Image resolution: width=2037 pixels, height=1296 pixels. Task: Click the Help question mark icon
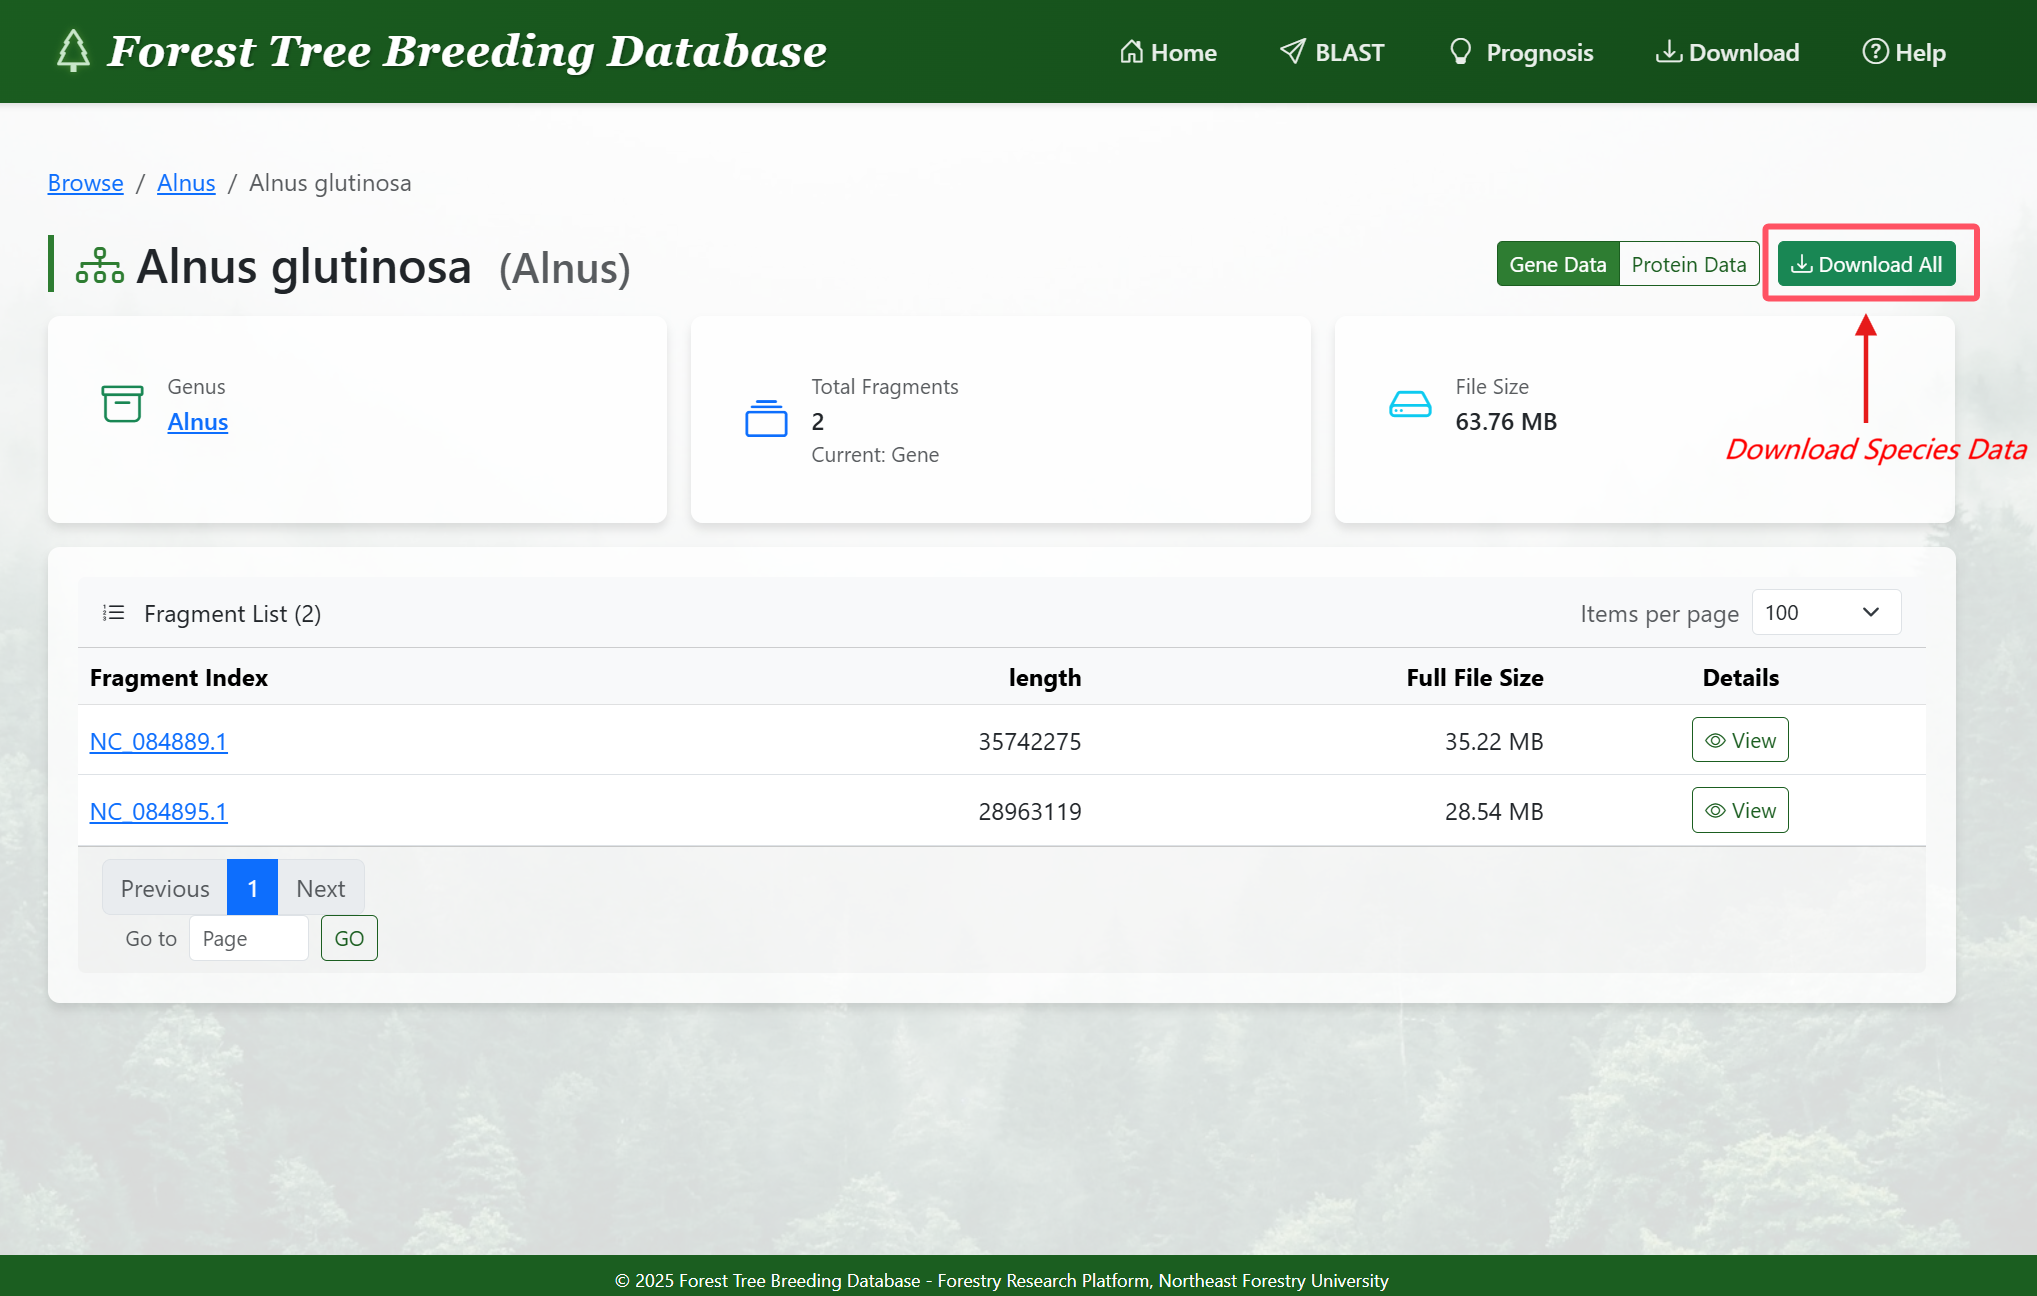(x=1875, y=52)
